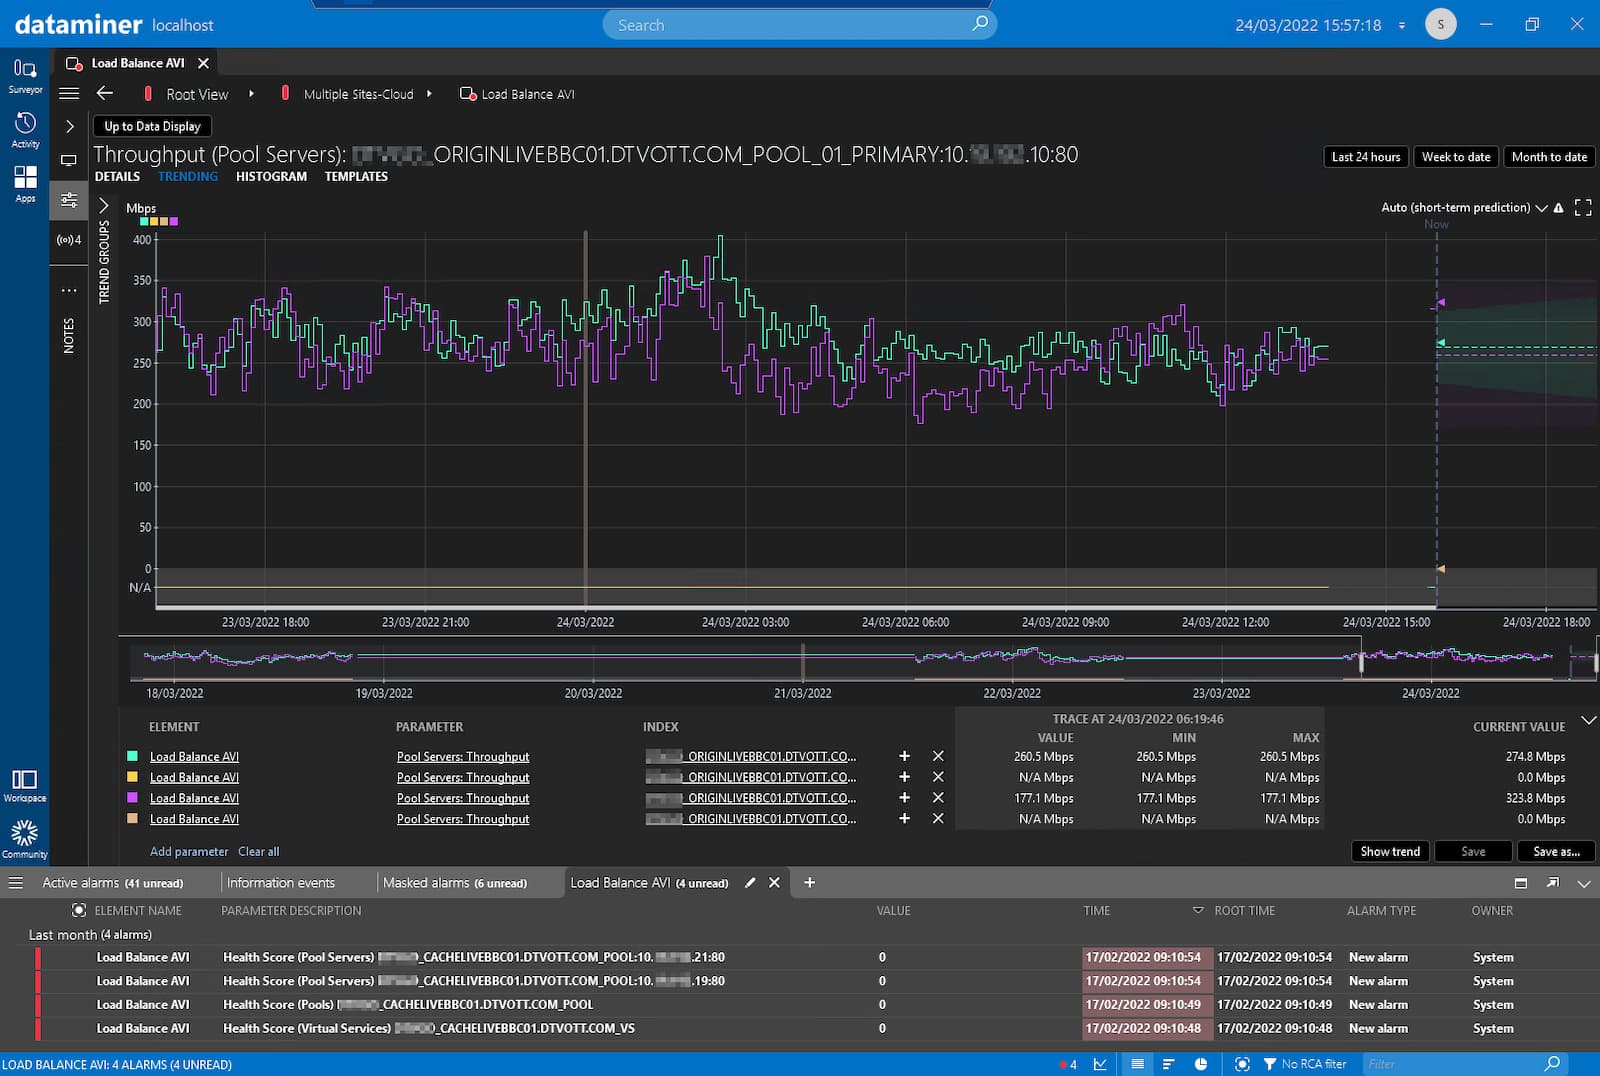
Task: Select sorted bars view in alarm footer
Action: [1168, 1064]
